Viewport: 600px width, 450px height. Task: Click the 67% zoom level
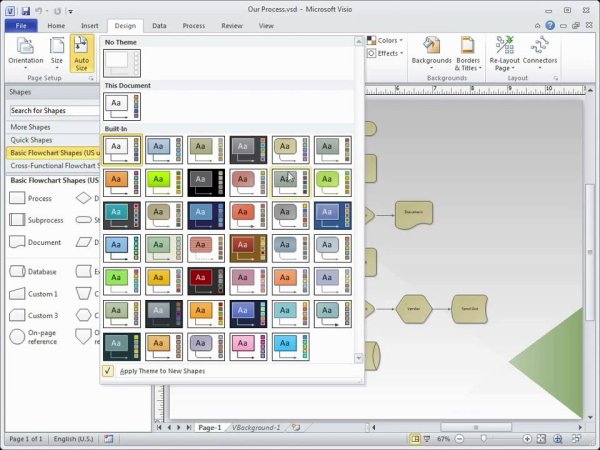coord(443,439)
